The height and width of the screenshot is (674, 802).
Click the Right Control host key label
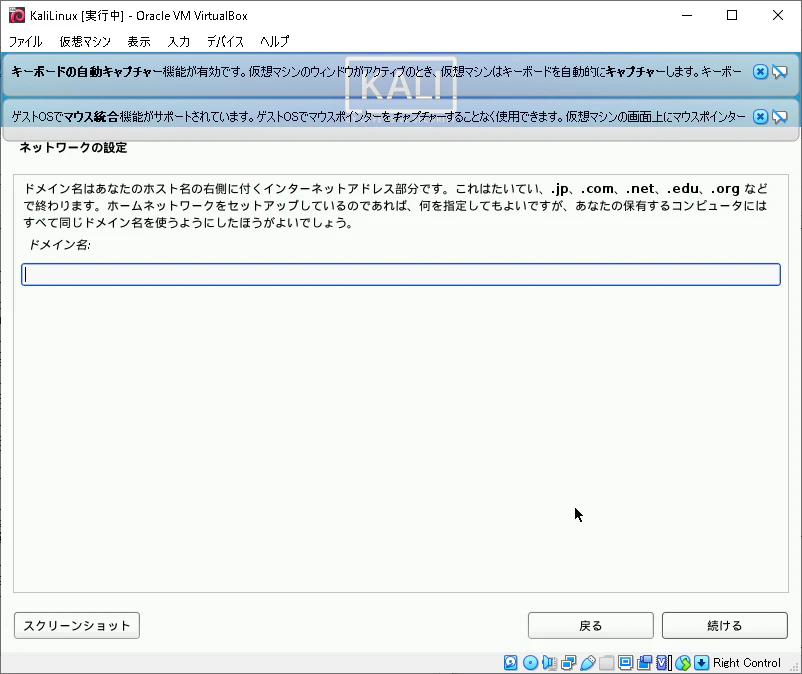coord(747,663)
